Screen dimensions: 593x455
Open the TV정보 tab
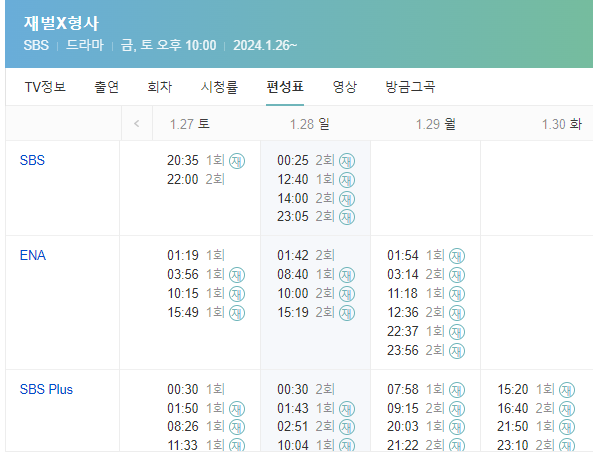coord(45,87)
